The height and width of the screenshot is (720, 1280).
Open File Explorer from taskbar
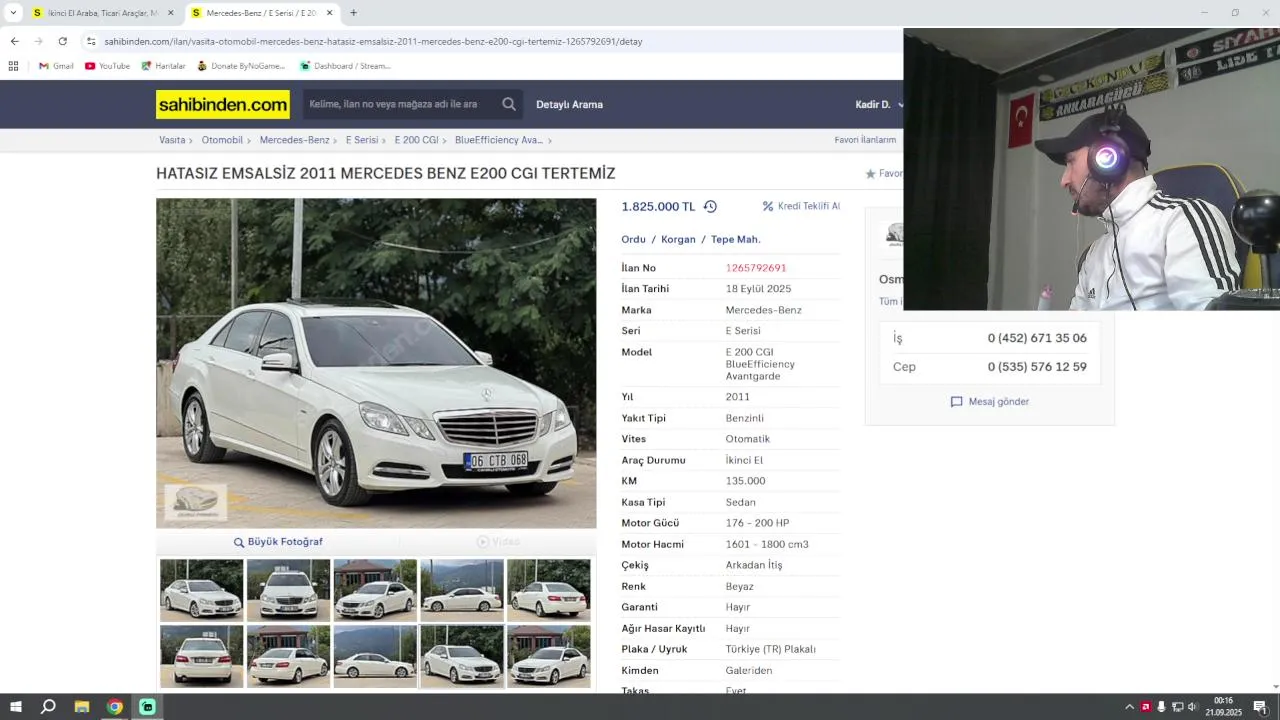[x=82, y=707]
